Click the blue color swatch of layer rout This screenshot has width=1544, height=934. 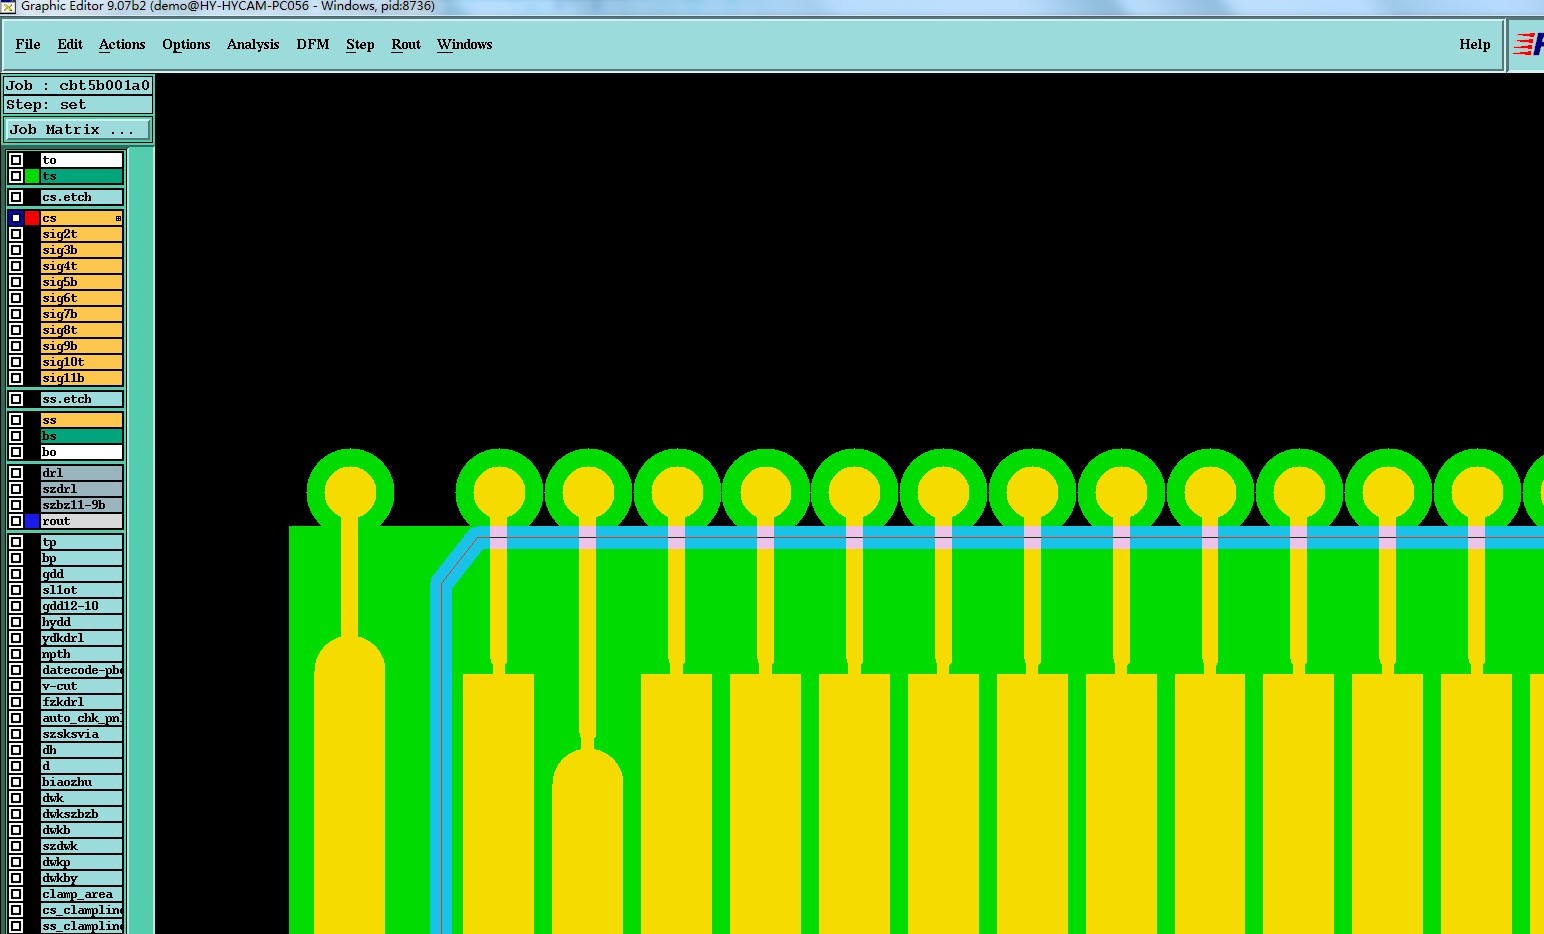tap(32, 521)
